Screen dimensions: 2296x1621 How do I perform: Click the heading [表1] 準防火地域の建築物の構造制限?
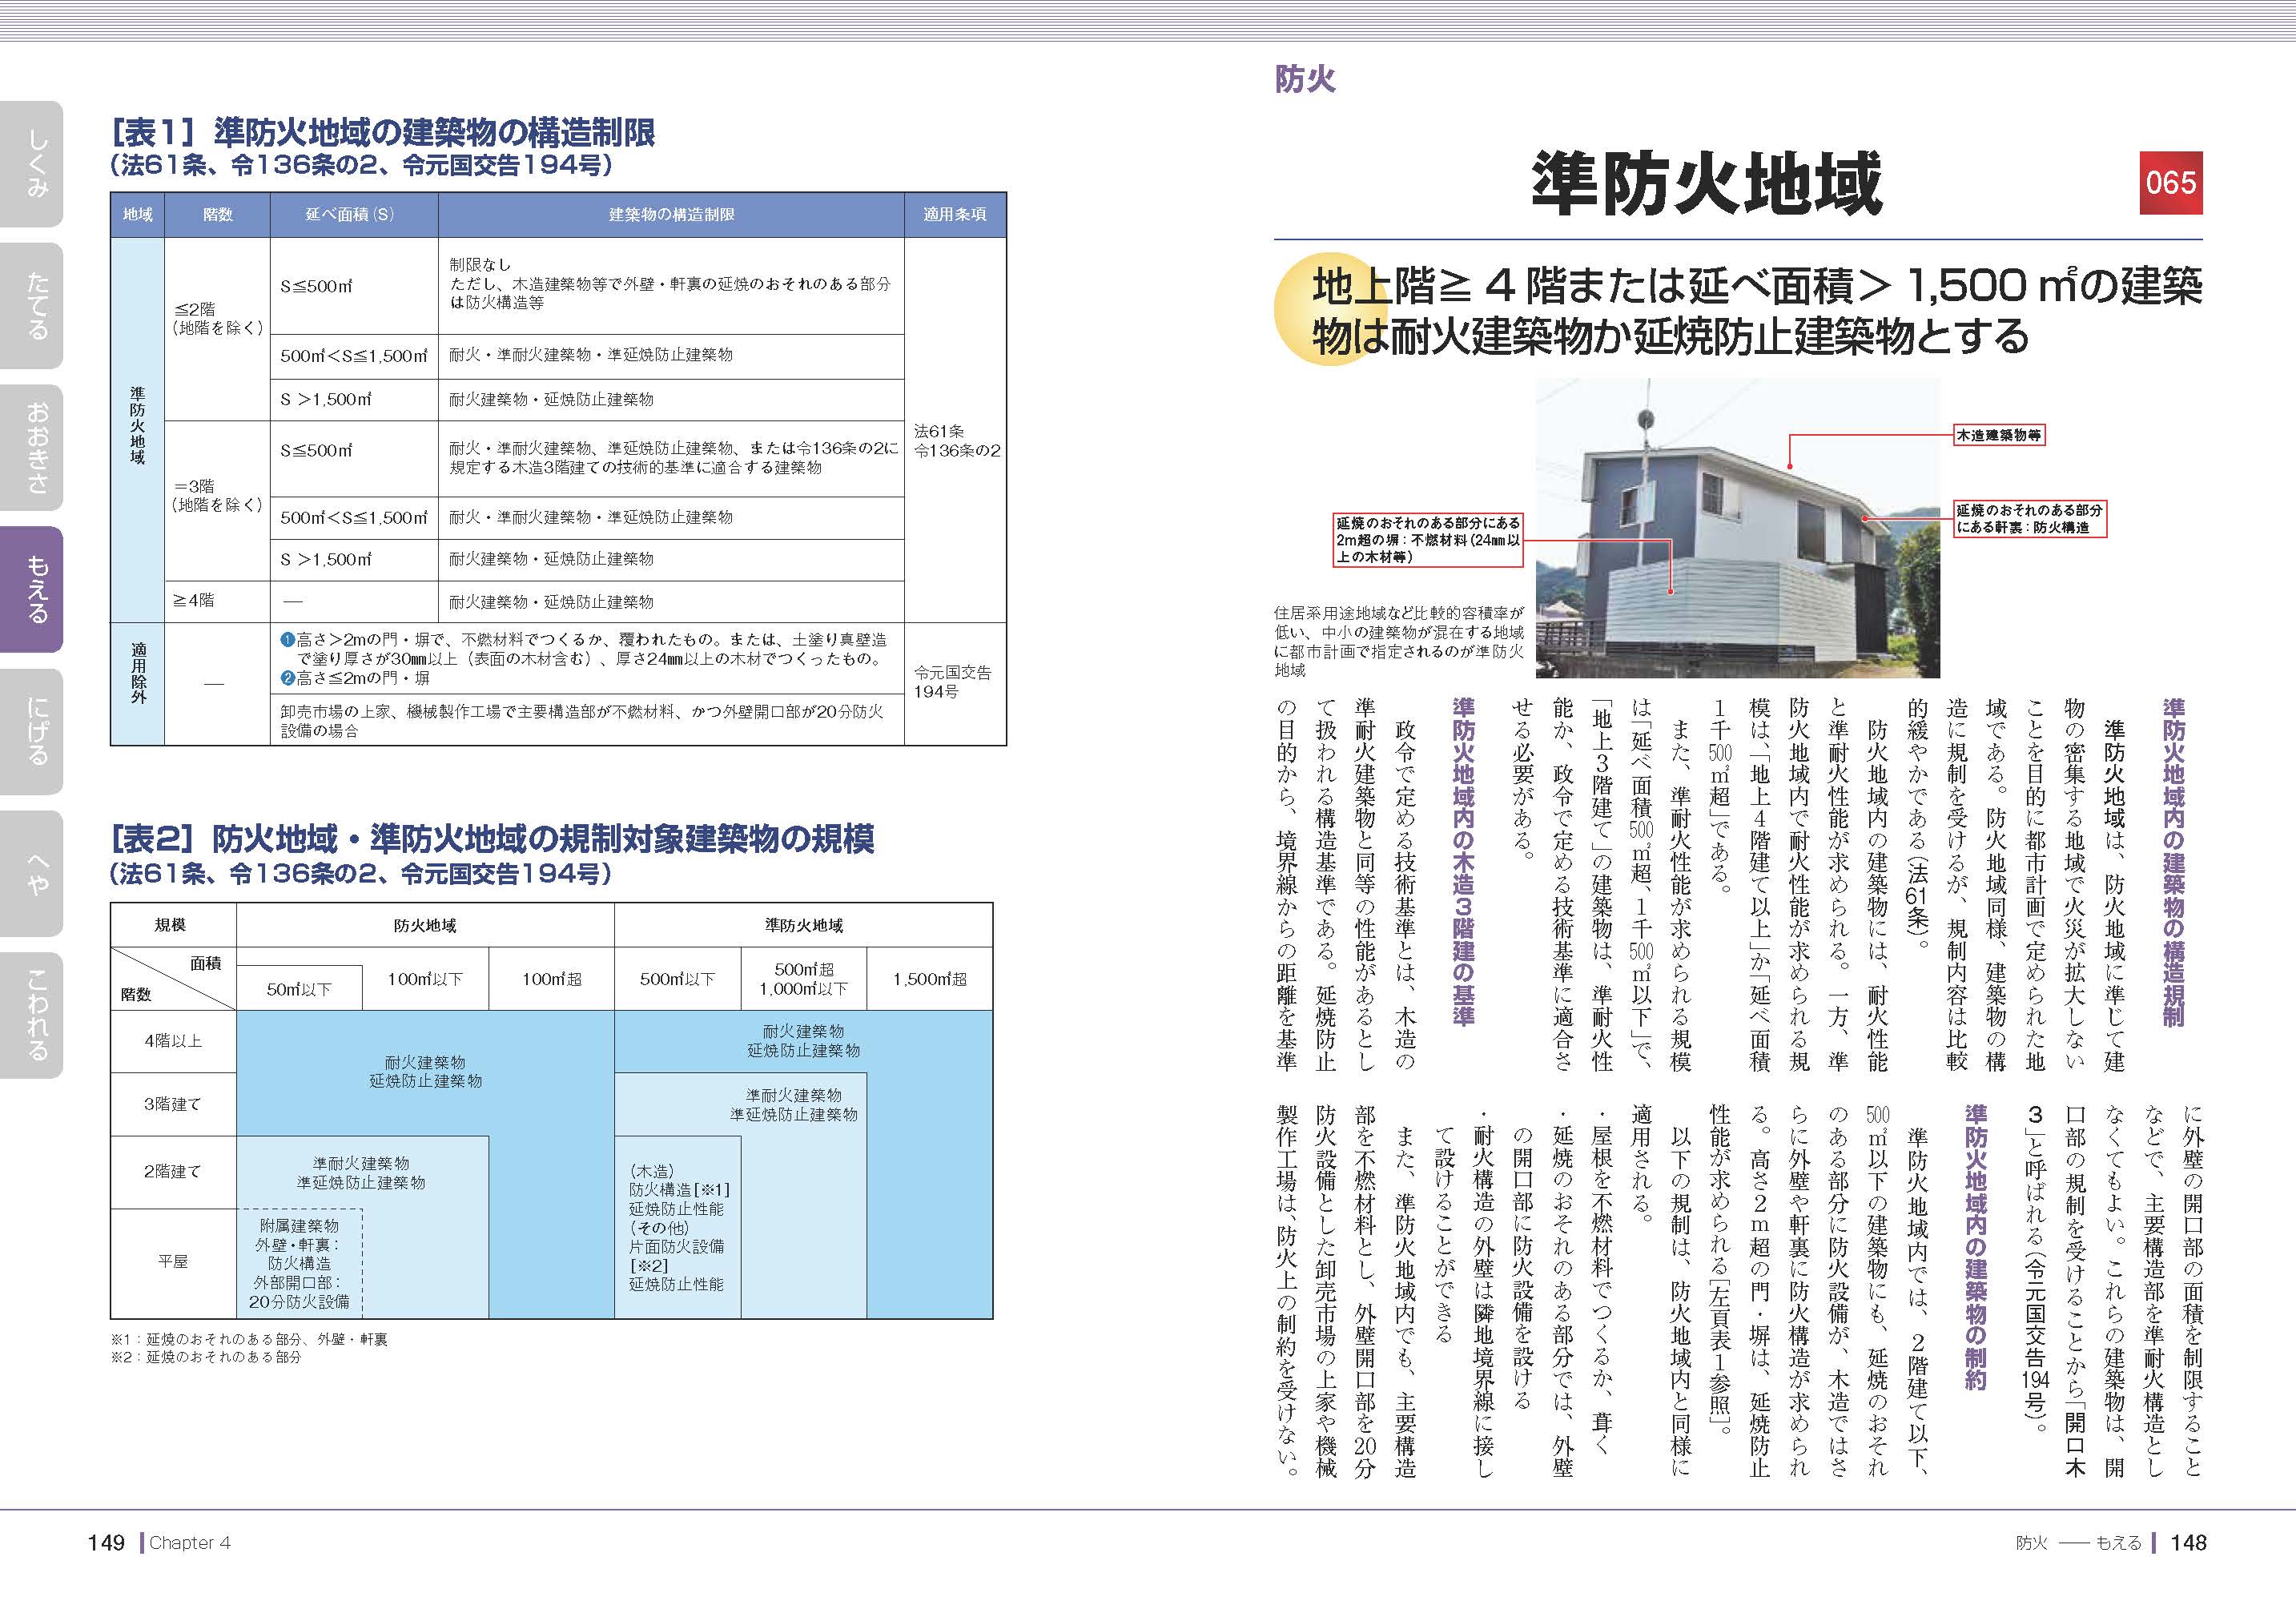[x=384, y=132]
